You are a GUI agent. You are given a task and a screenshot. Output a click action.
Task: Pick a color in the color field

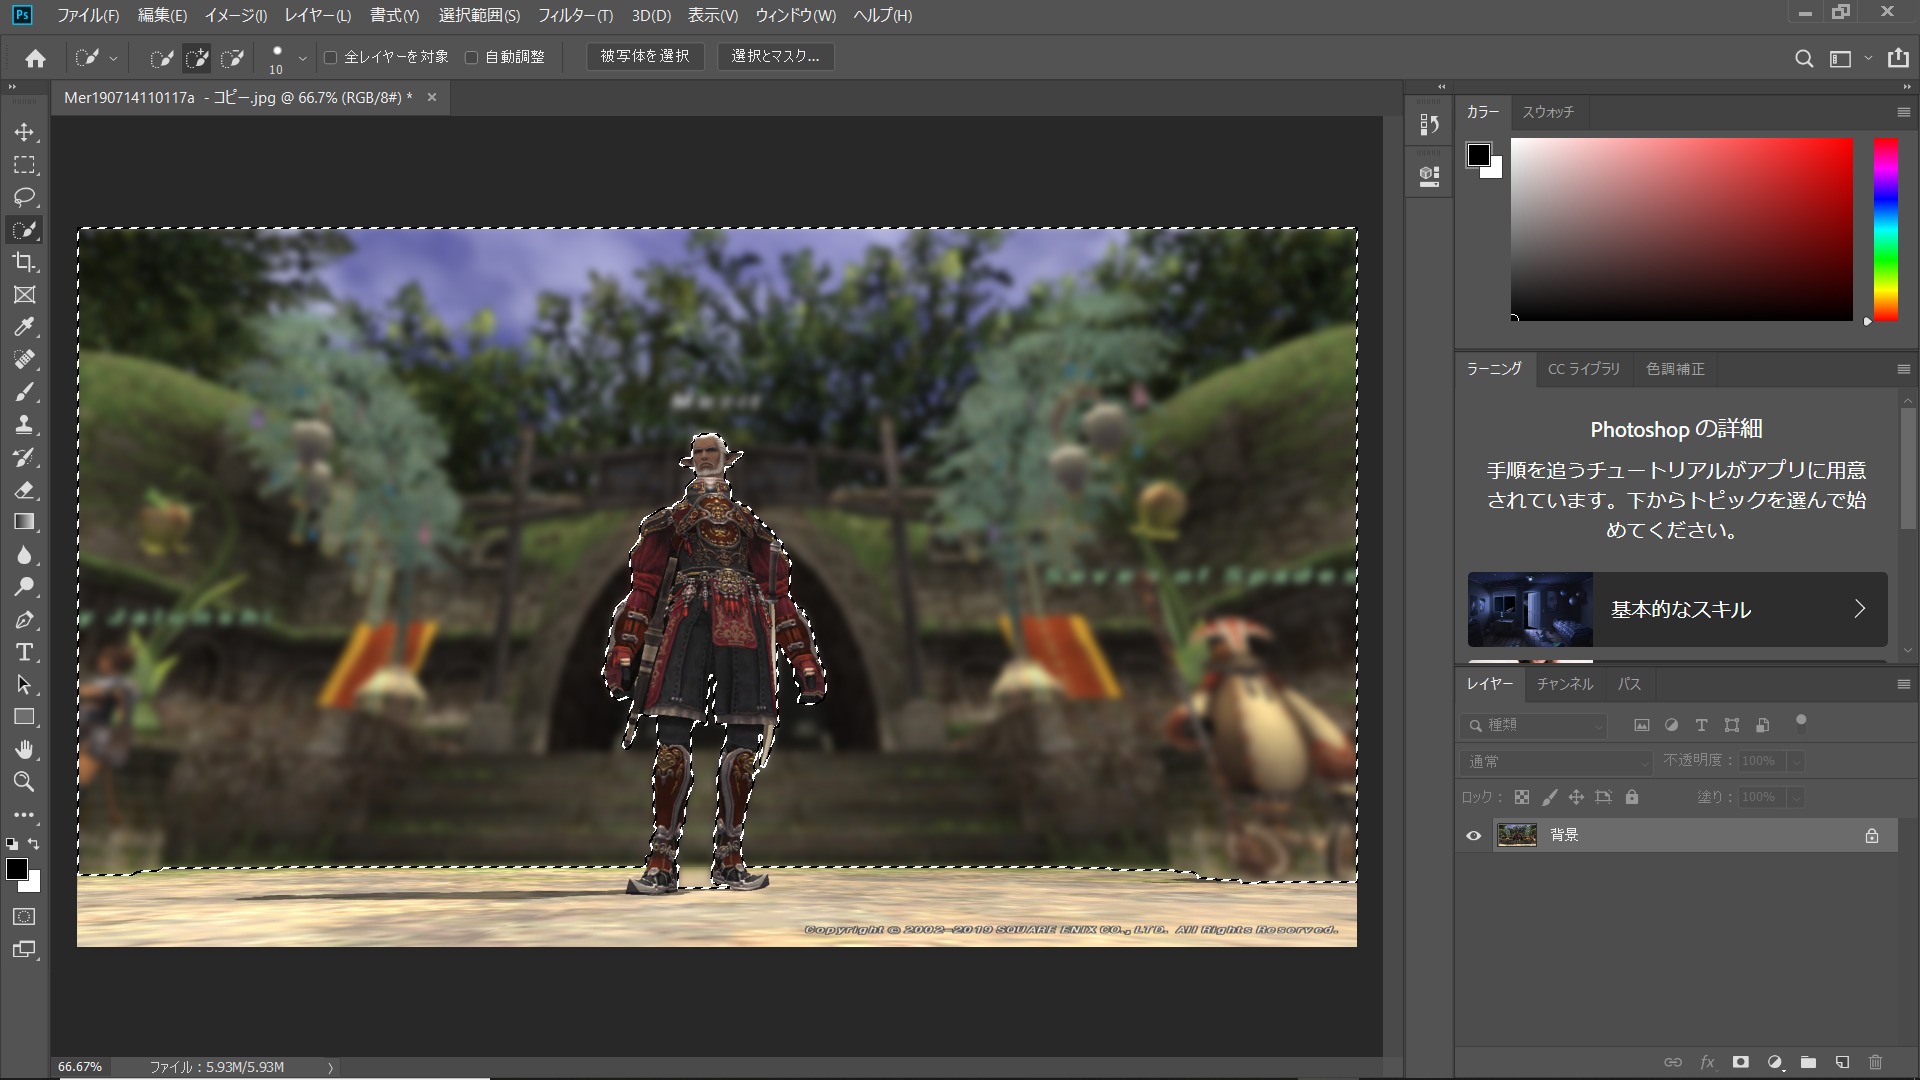[x=1681, y=229]
